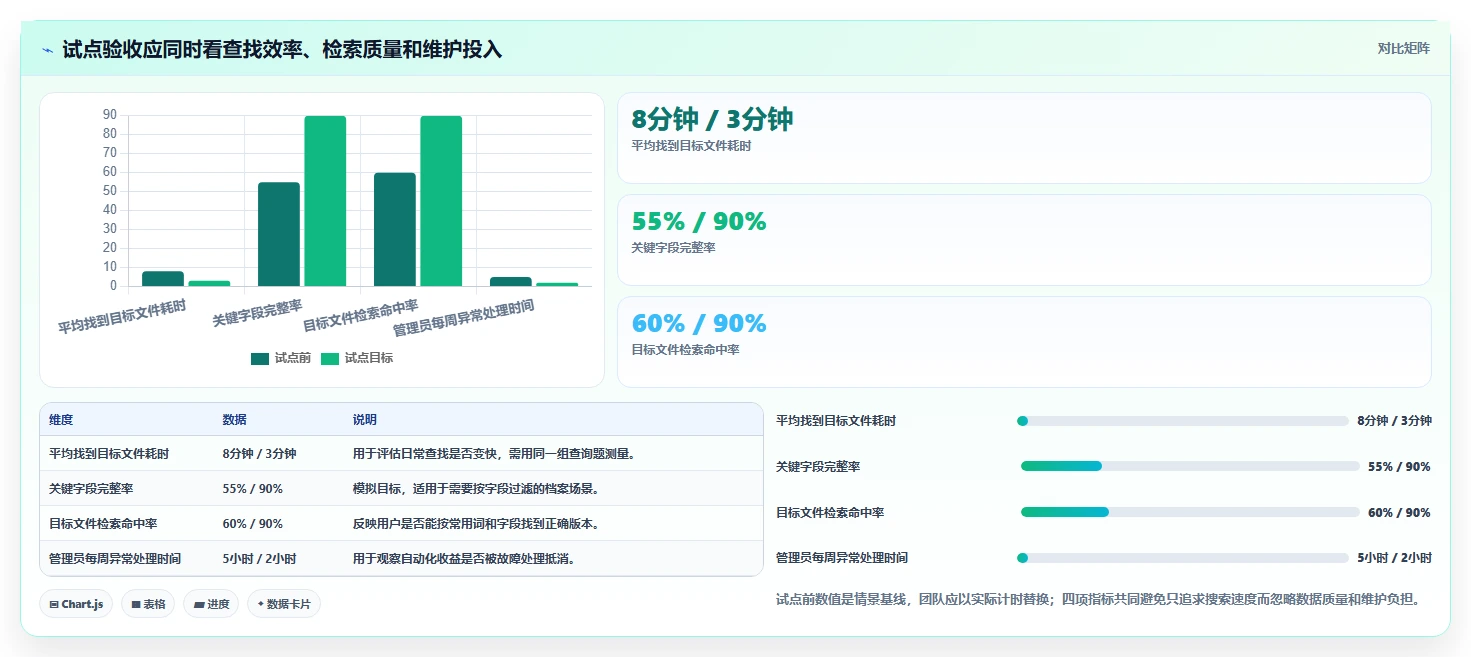
Task: Select table value 8分钟 / 3分钟
Action: tap(259, 454)
